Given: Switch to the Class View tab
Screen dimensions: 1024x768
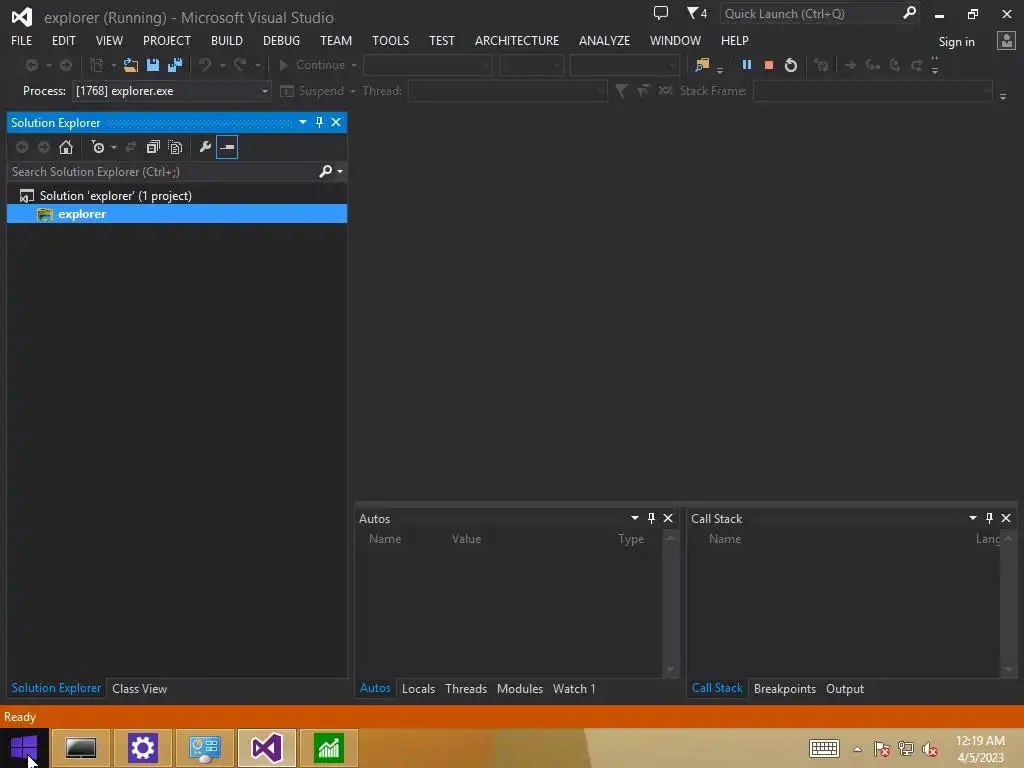Looking at the screenshot, I should click(140, 688).
